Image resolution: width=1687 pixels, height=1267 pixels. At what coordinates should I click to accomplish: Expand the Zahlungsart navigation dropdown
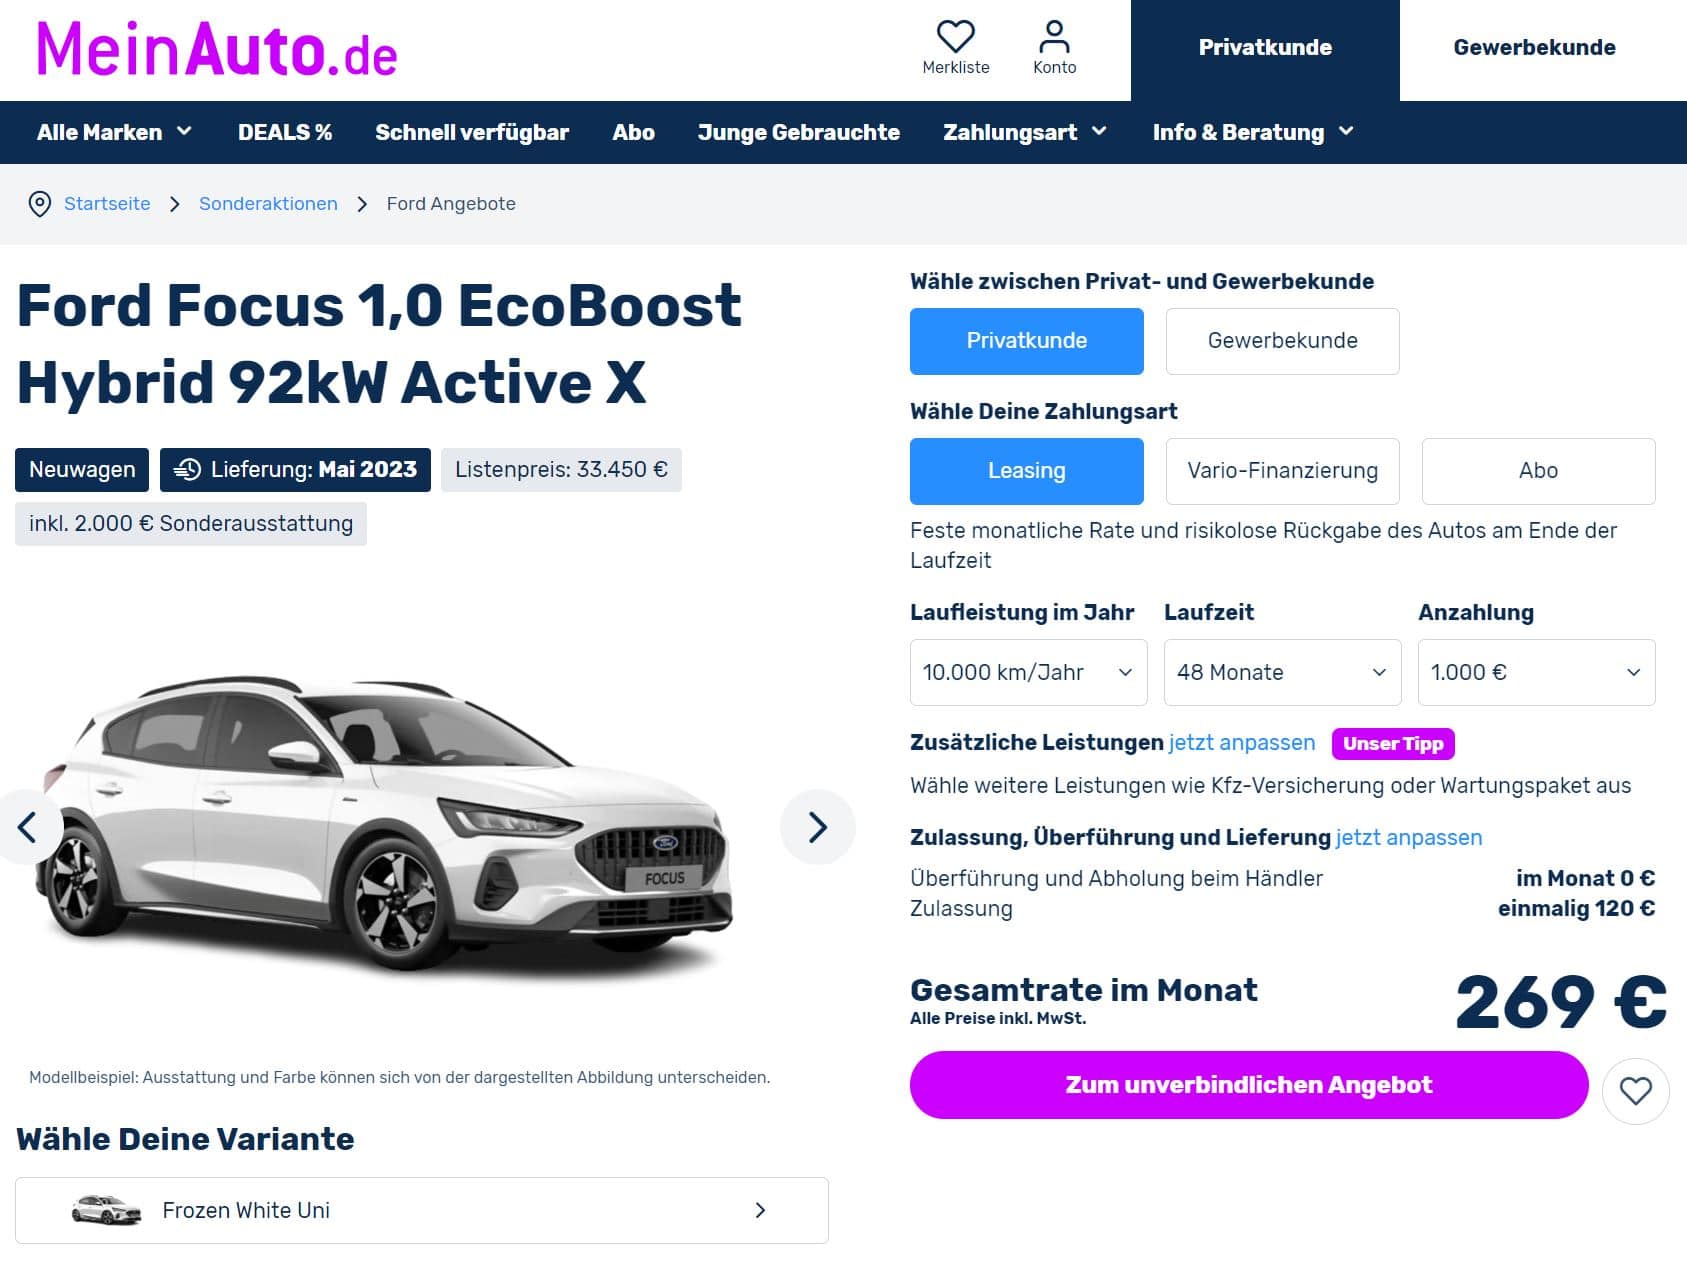click(1025, 132)
